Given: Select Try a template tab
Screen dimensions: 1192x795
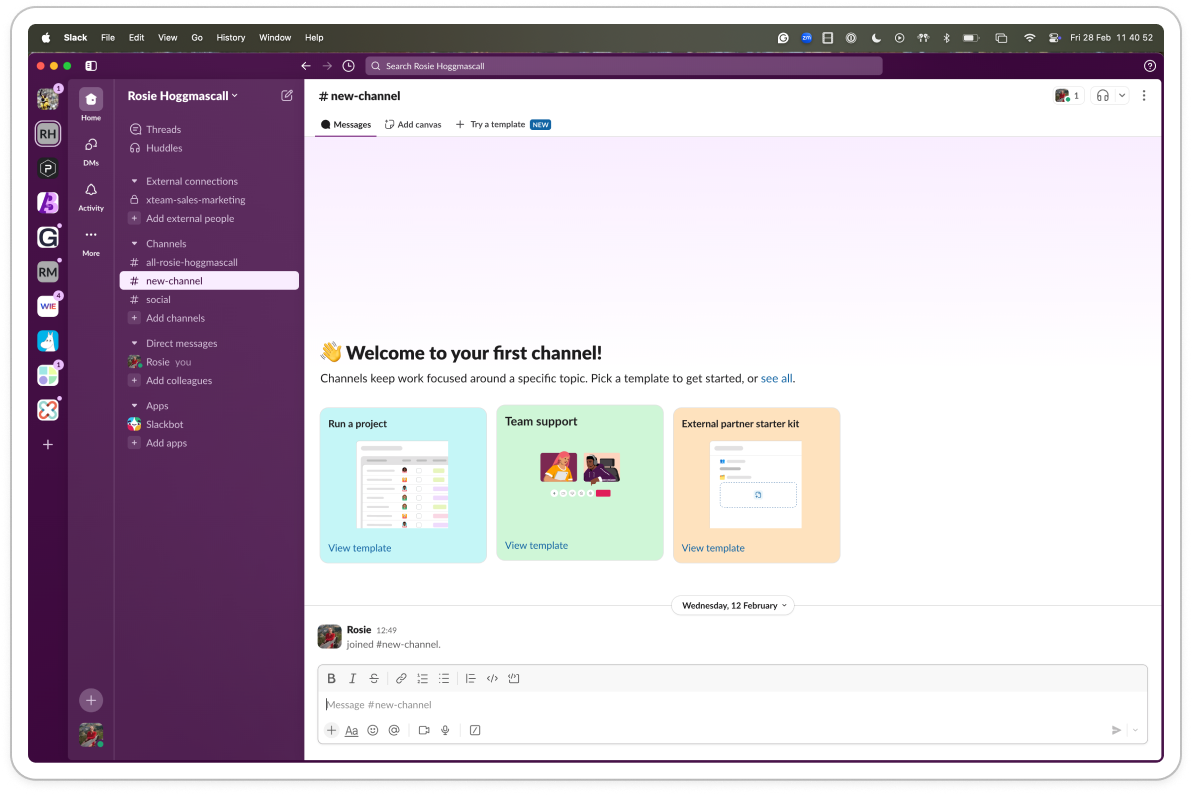Looking at the screenshot, I should click(x=502, y=125).
